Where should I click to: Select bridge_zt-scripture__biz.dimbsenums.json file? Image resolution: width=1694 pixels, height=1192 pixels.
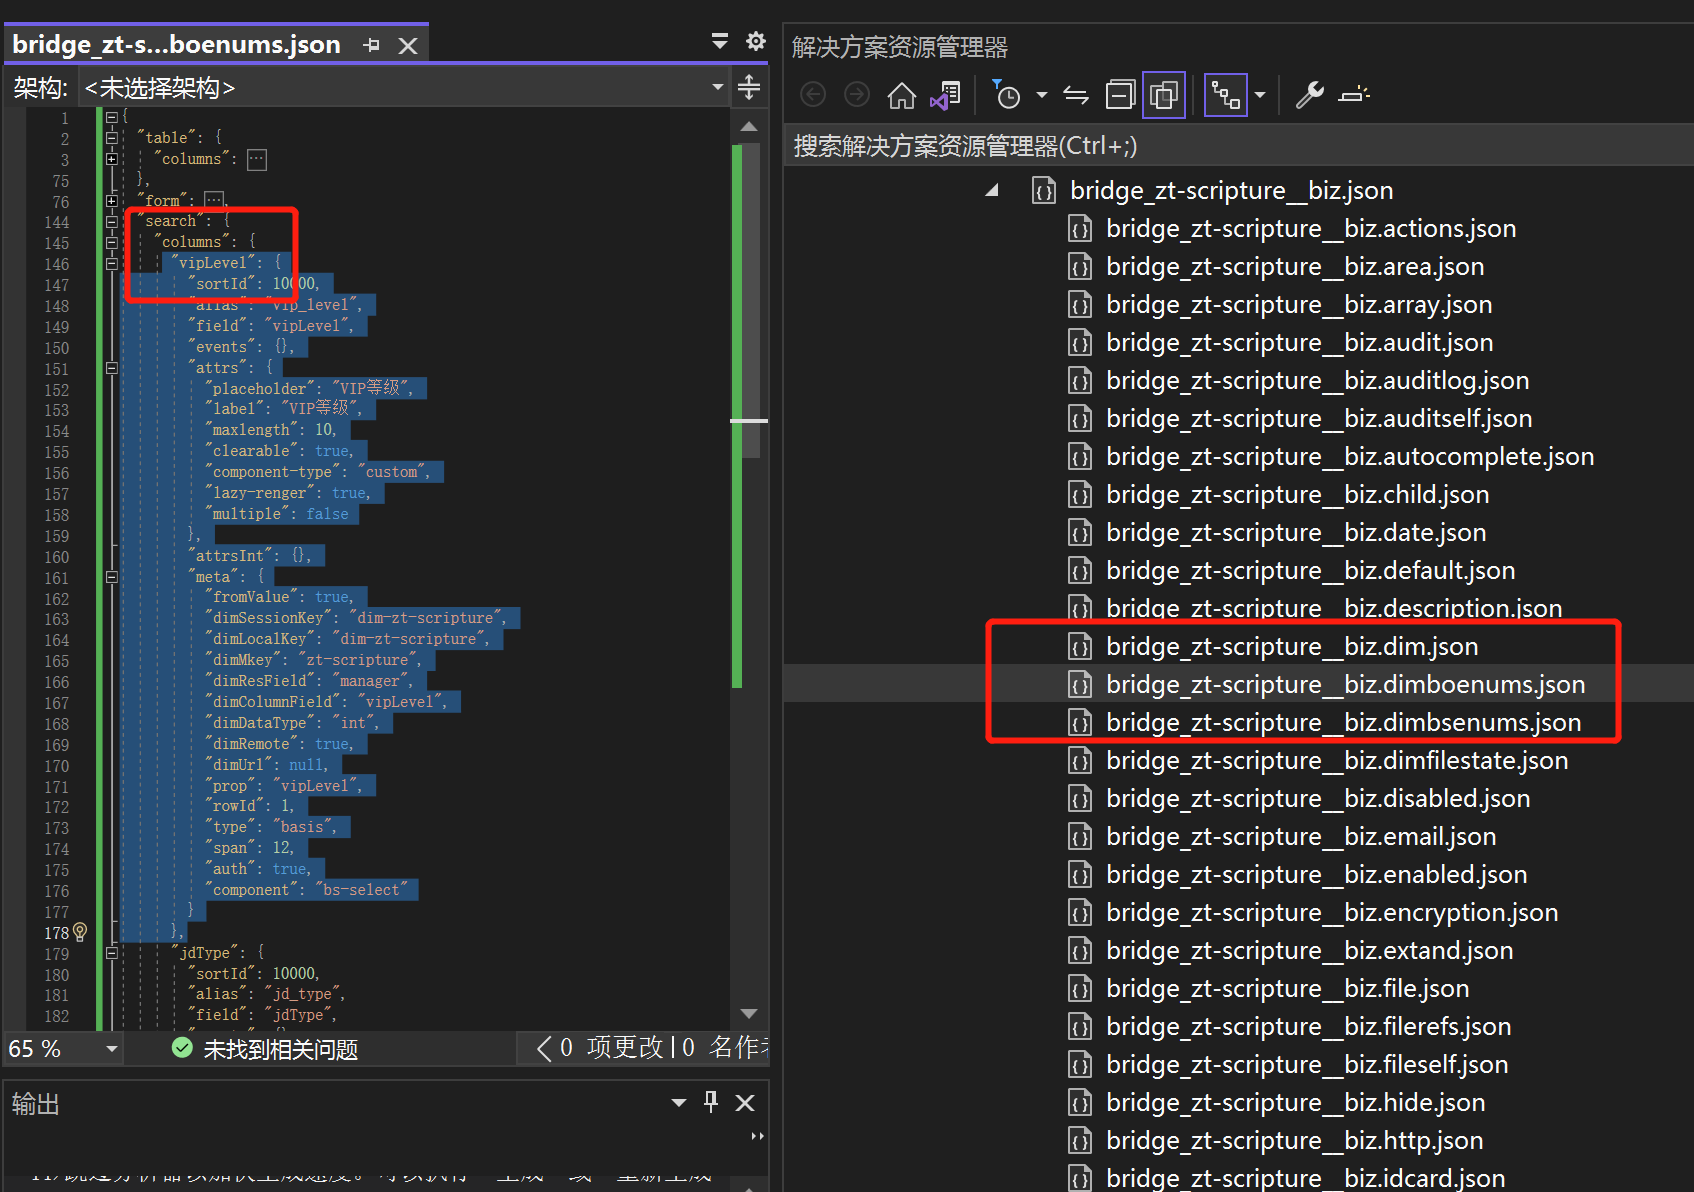click(1343, 722)
